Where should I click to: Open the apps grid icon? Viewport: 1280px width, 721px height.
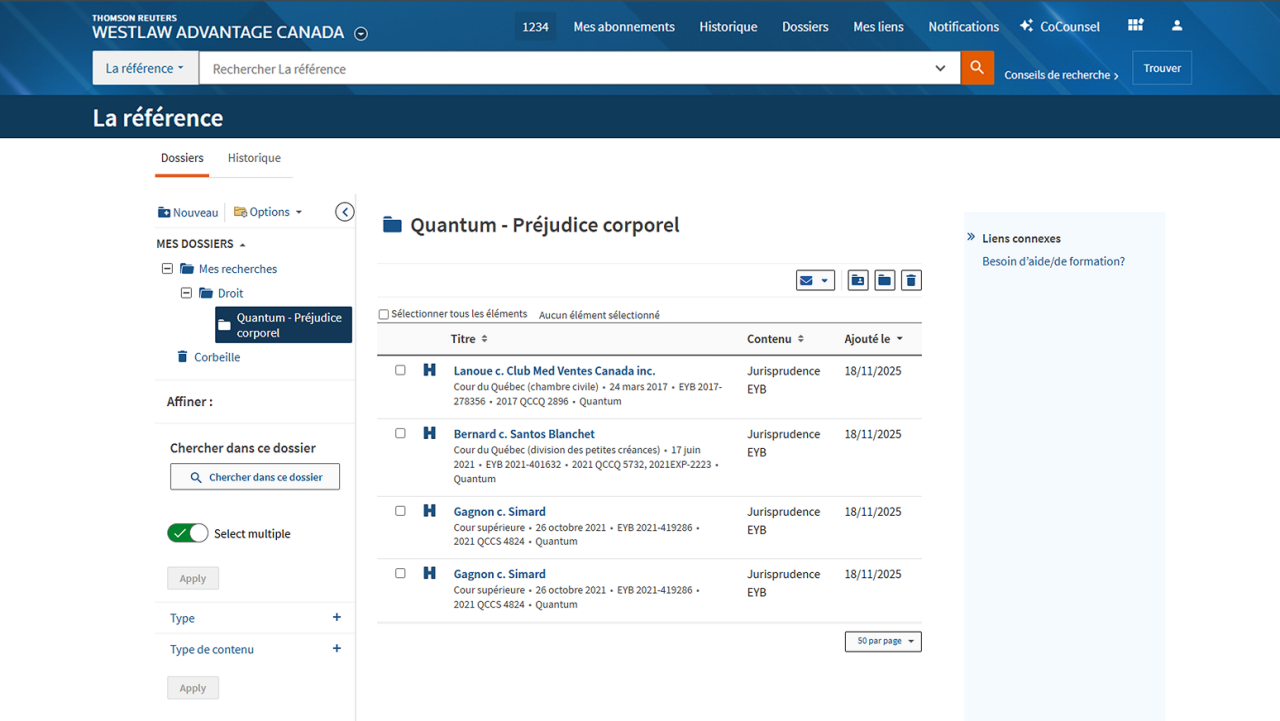(x=1135, y=26)
